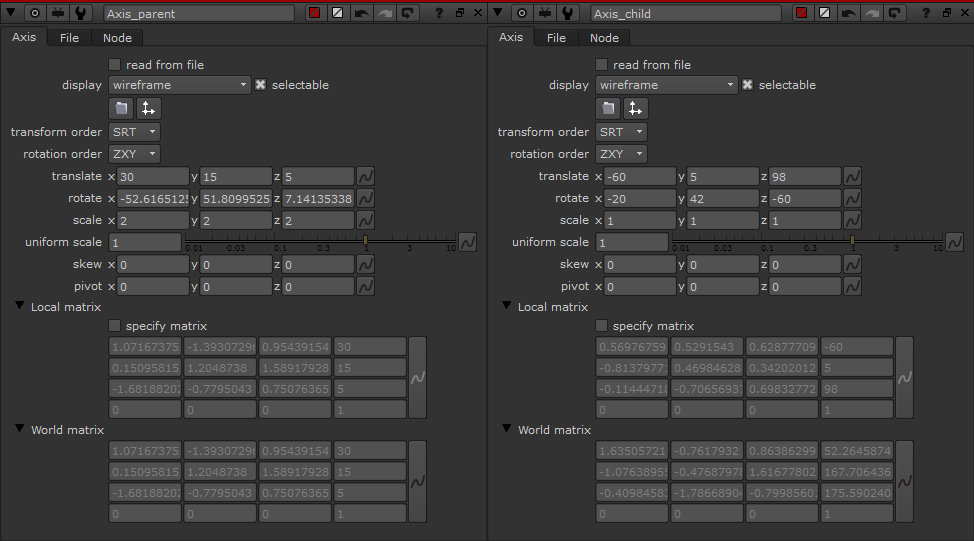
Task: Open the display dropdown in Axis_parent
Action: click(180, 85)
